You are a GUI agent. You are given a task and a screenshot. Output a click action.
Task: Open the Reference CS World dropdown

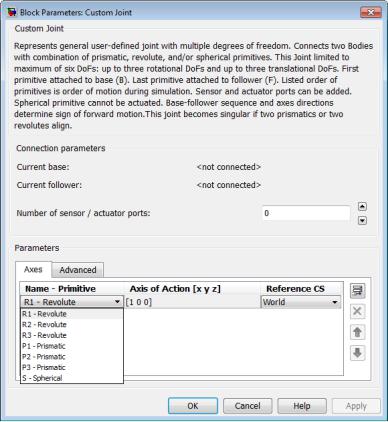[x=301, y=302]
